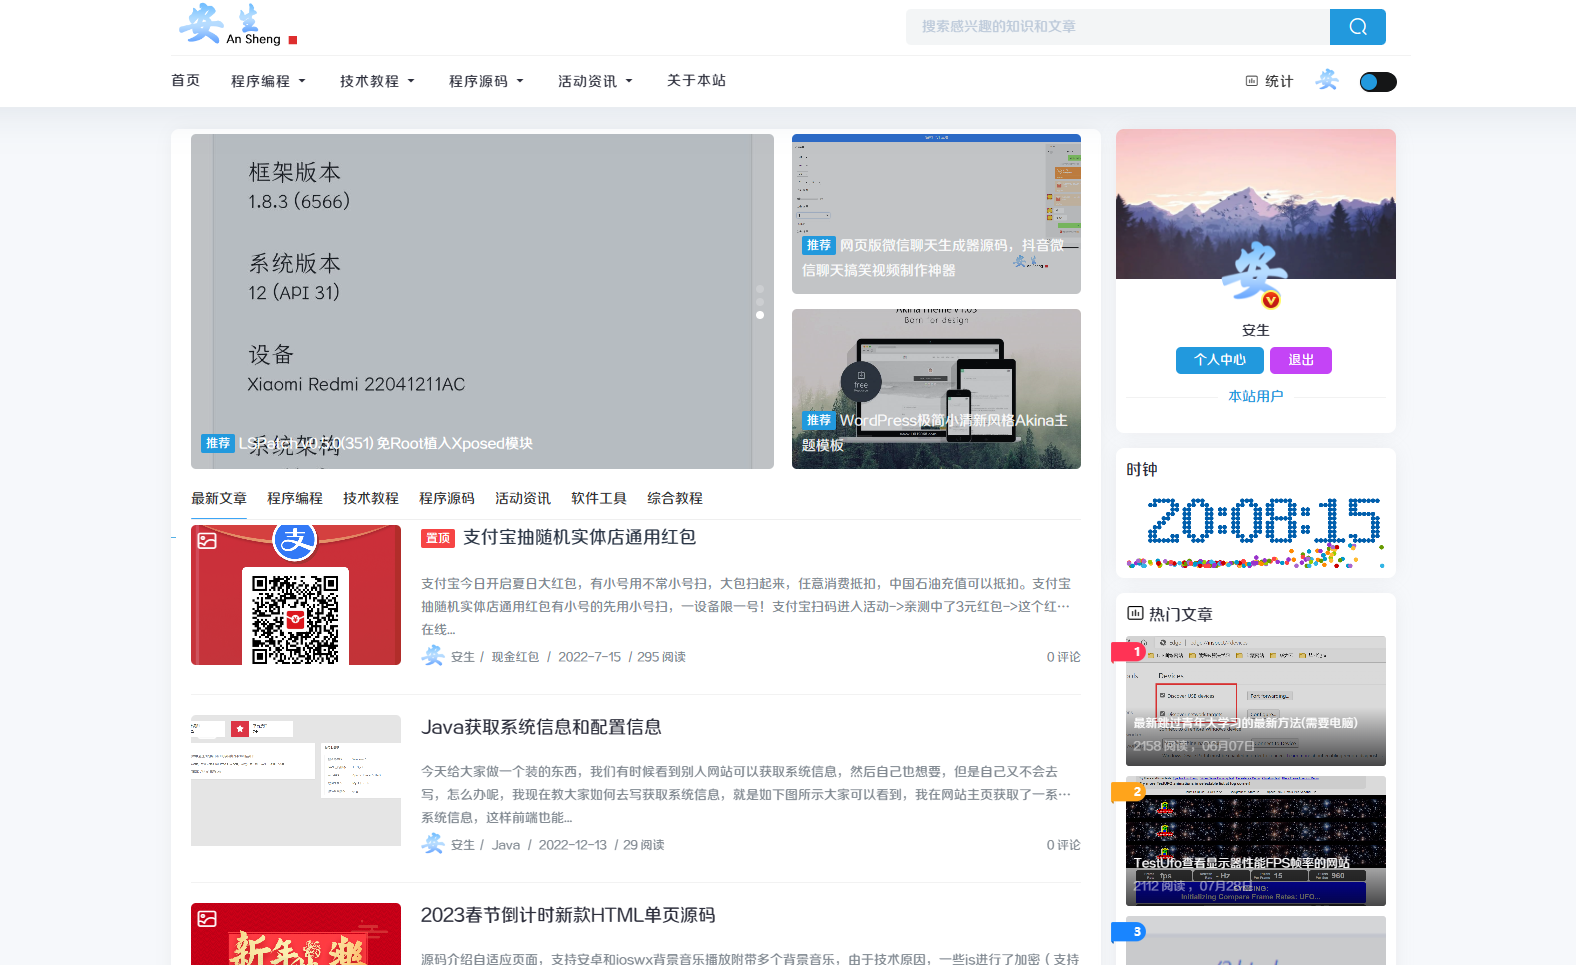Switch to the 程序编程 article tab
Viewport: 1576px width, 965px height.
[295, 498]
